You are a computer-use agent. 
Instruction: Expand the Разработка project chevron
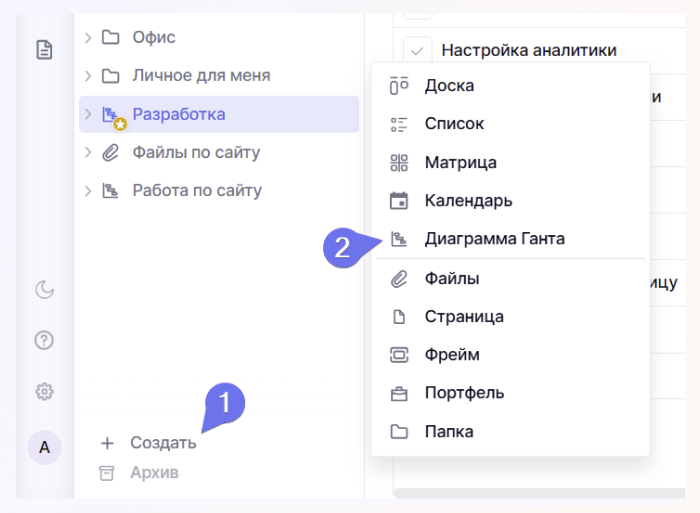coord(88,114)
